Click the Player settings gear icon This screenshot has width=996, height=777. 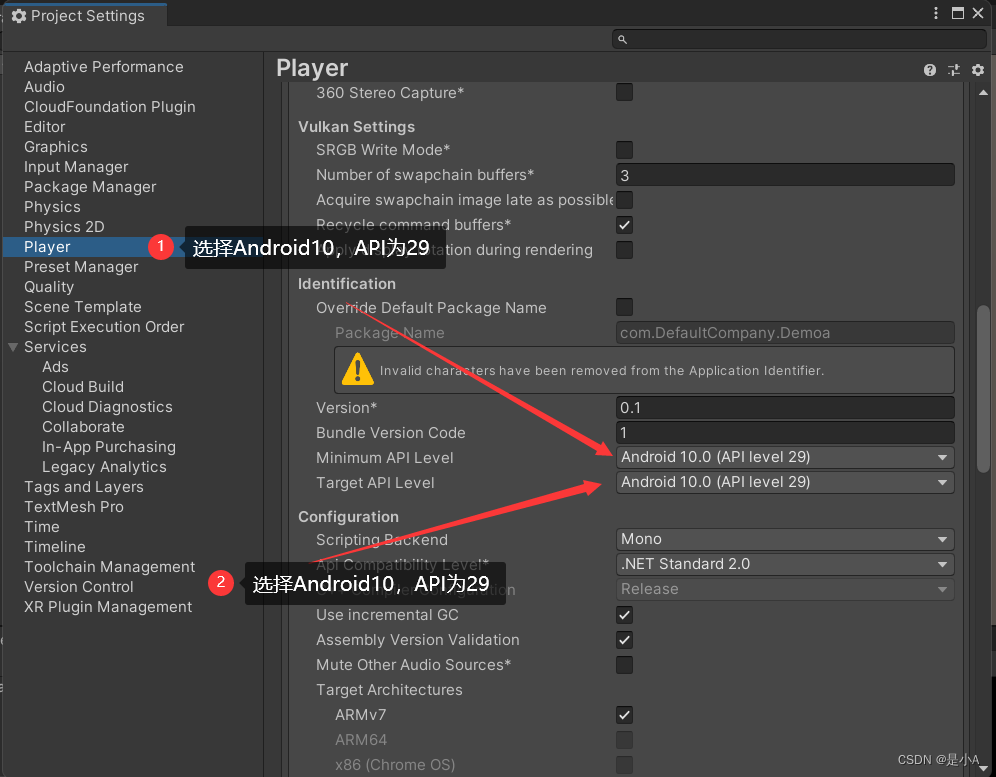pyautogui.click(x=978, y=71)
